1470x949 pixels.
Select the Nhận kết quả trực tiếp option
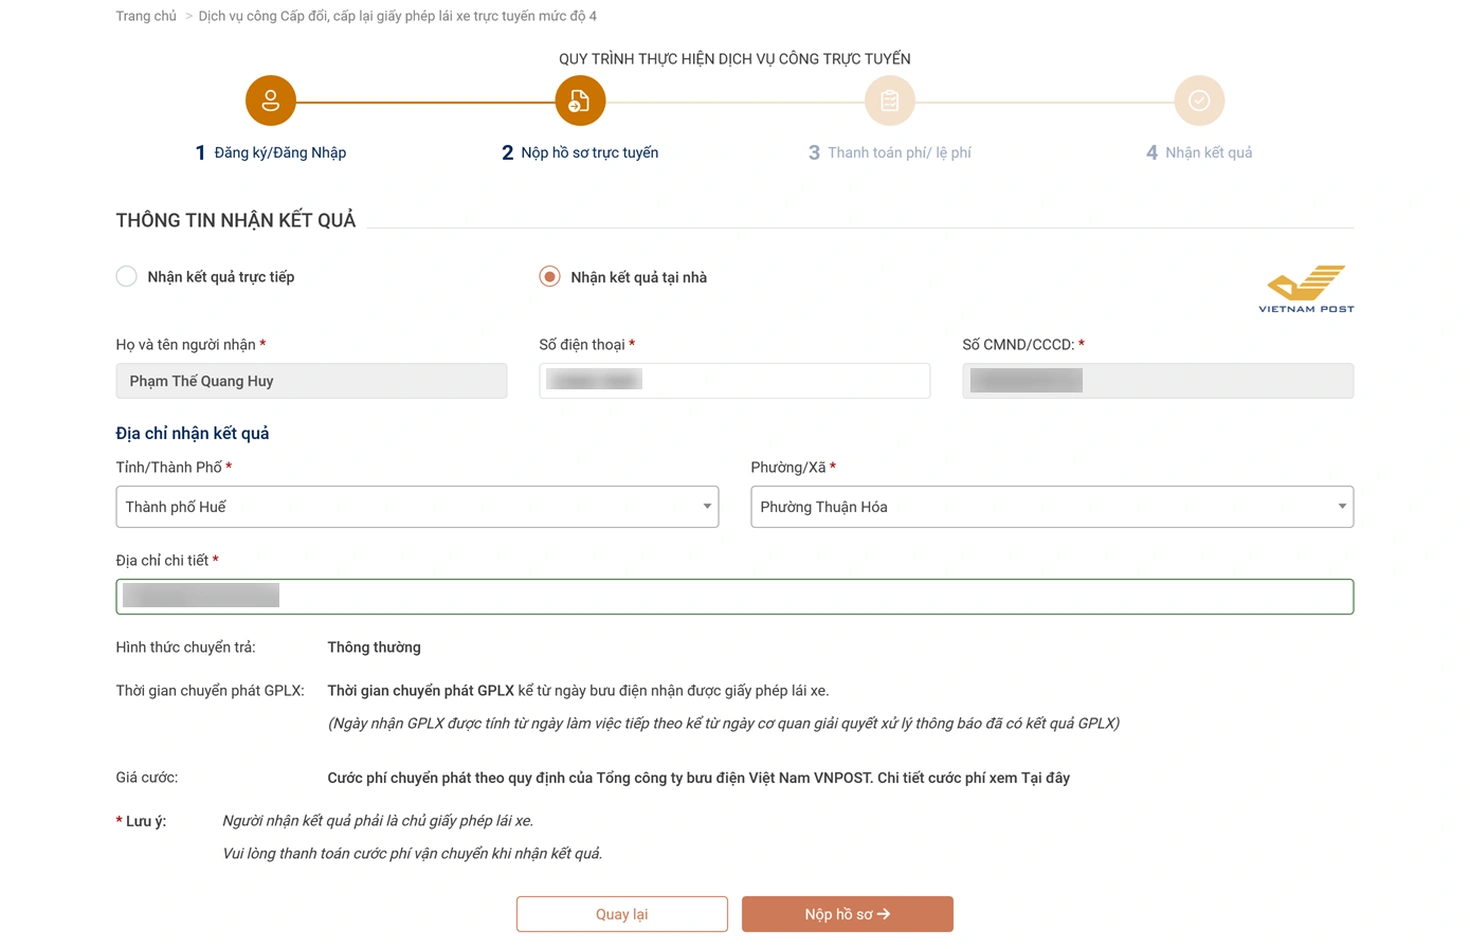[x=127, y=277]
